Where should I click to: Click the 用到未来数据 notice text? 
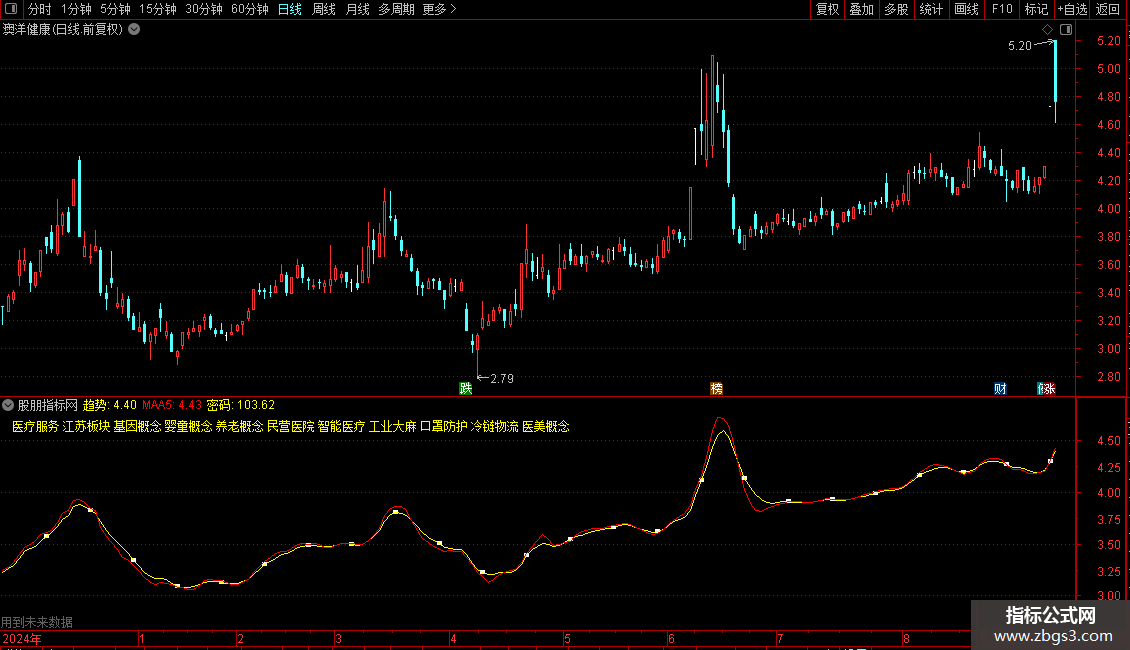coord(37,622)
